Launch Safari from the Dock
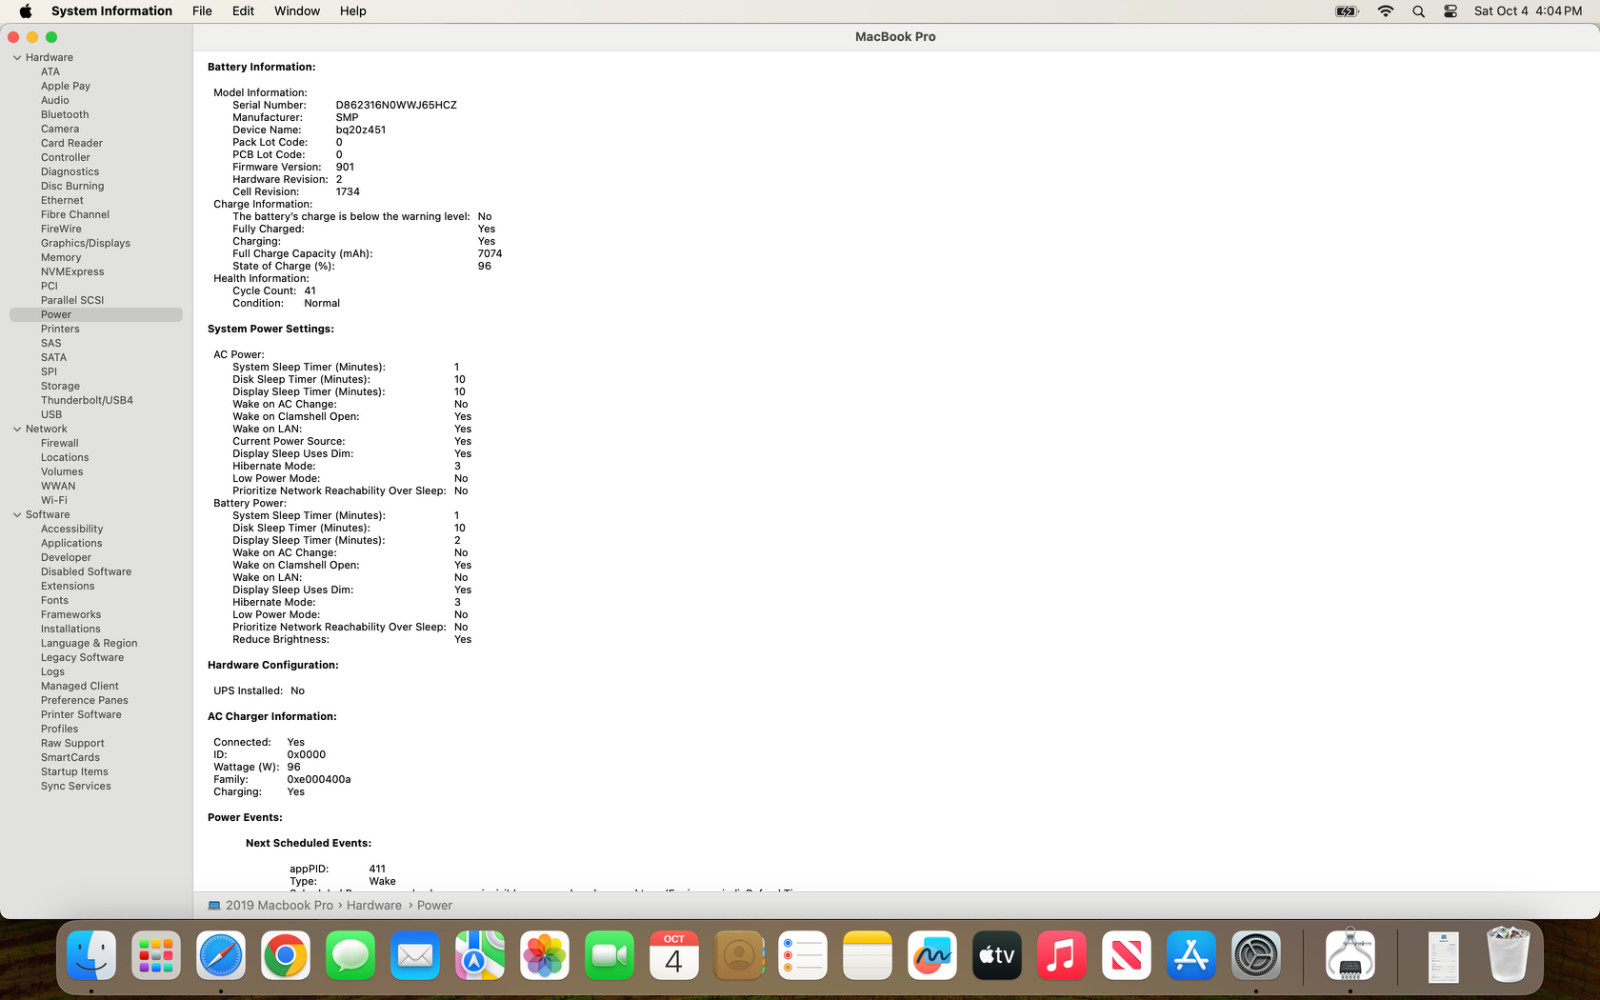 click(221, 955)
